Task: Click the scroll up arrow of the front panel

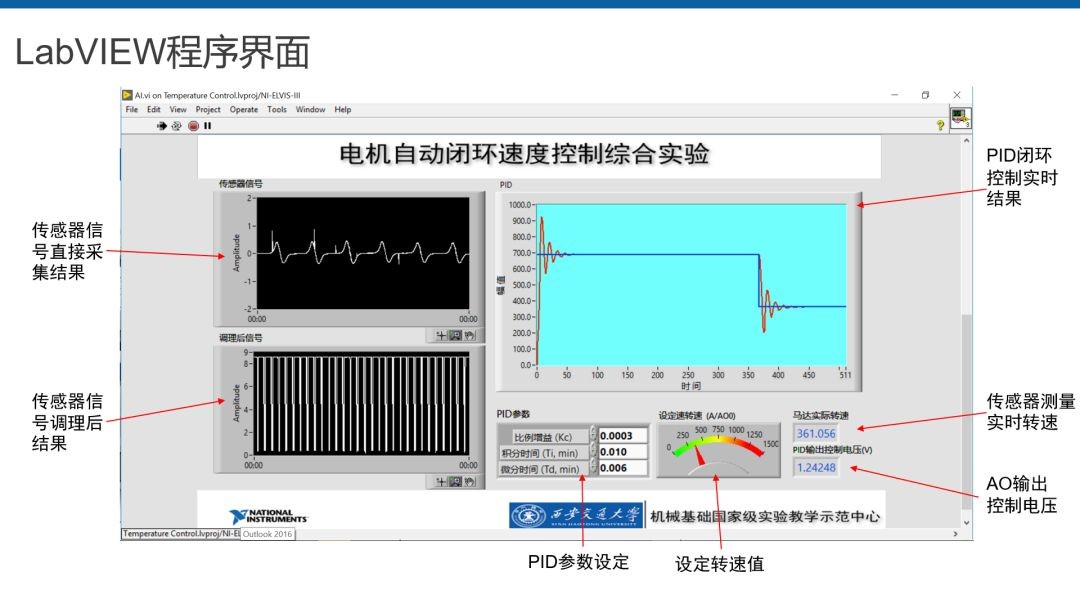Action: tap(966, 140)
